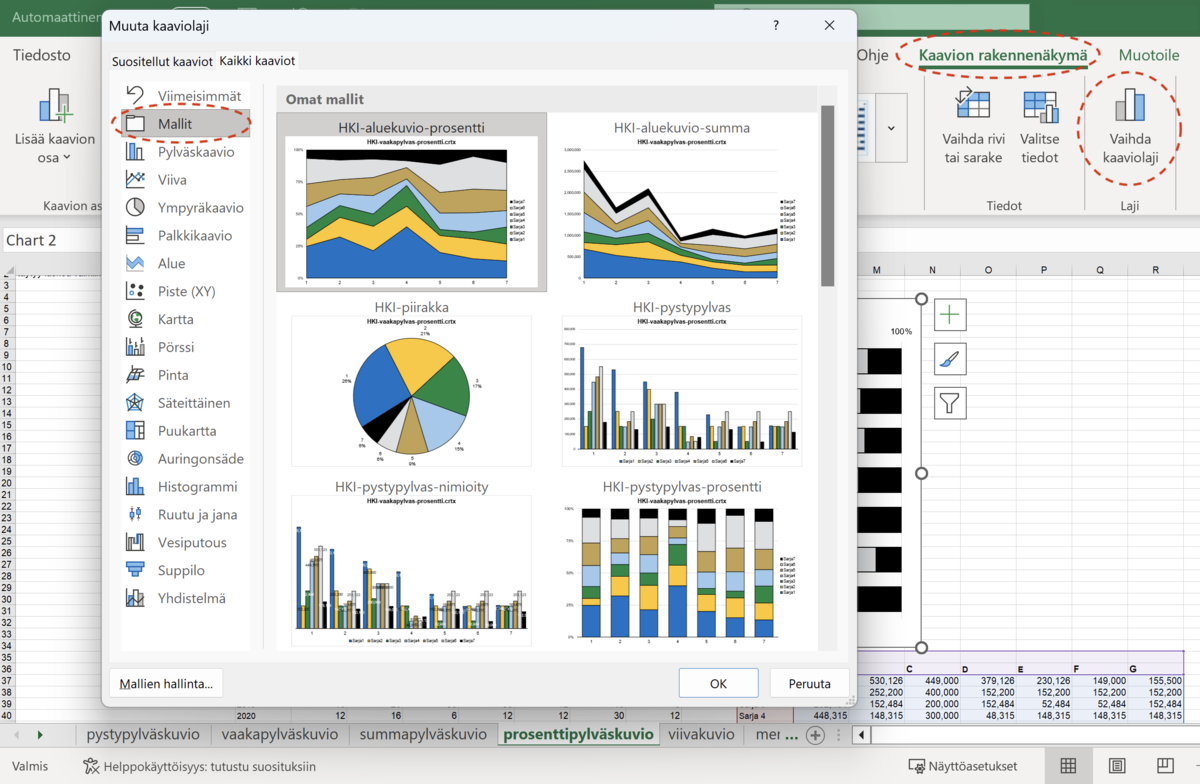
Task: Select the HKI-piirakka template thumbnail
Action: point(411,390)
